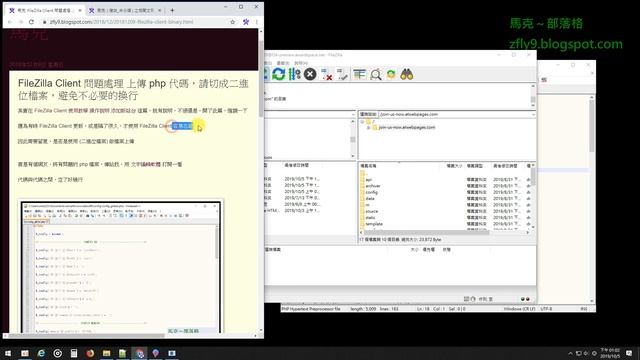Image resolution: width=640 pixels, height=360 pixels.
Task: Close the first Chrome tab
Action: [80, 10]
